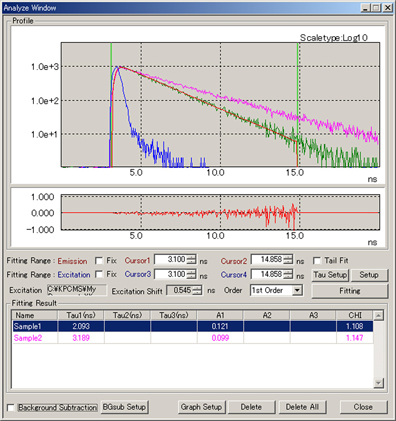396x421 pixels.
Task: Click A1 value 0.121
Action: [x=220, y=326]
